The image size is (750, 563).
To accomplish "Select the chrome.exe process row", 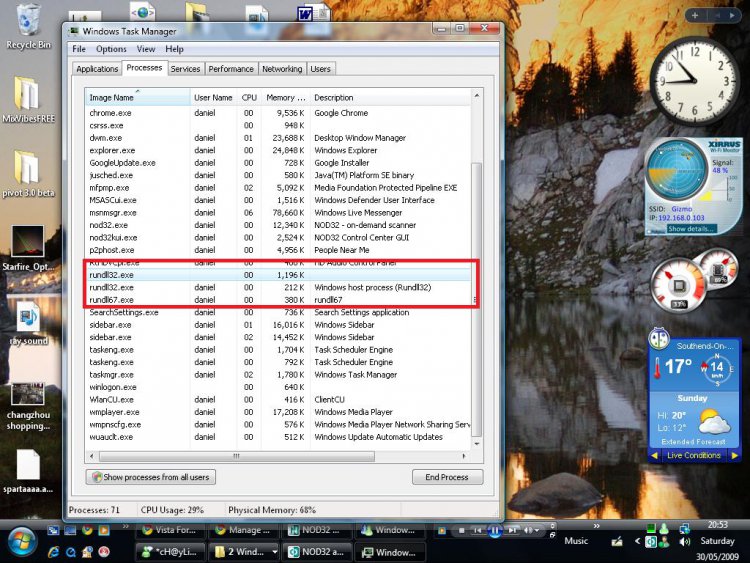I will click(277, 113).
